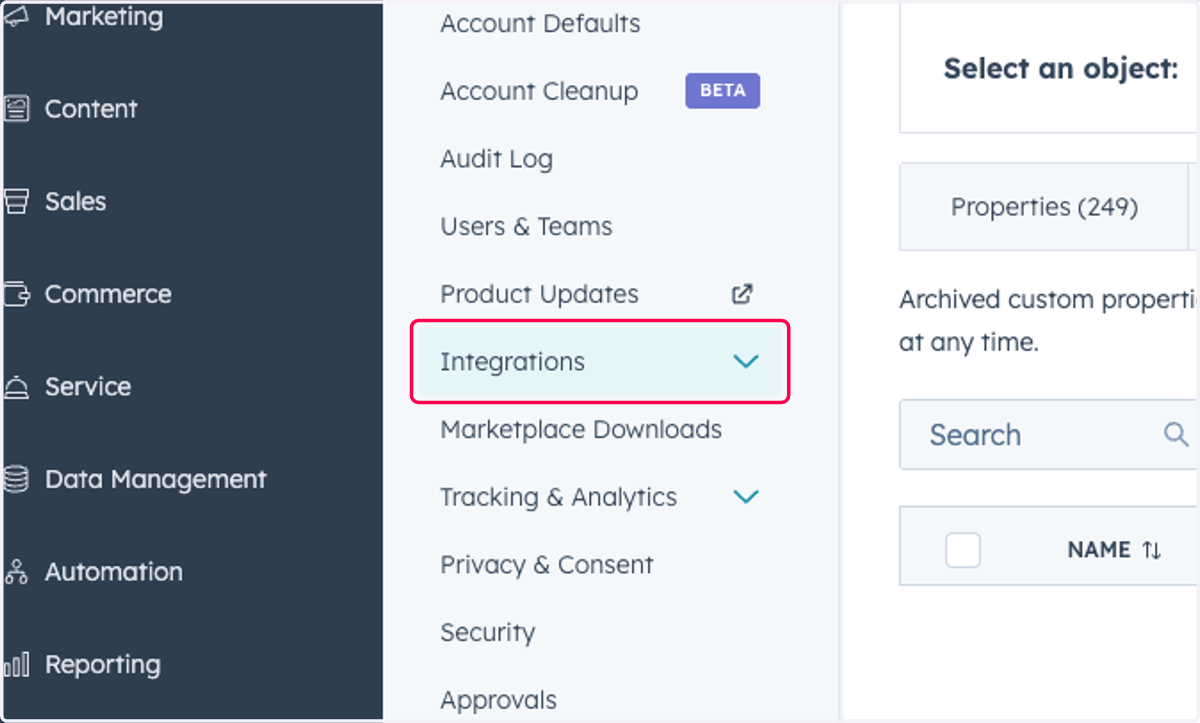Click the Reporting bar chart icon
Image resolution: width=1200 pixels, height=723 pixels.
click(x=16, y=665)
